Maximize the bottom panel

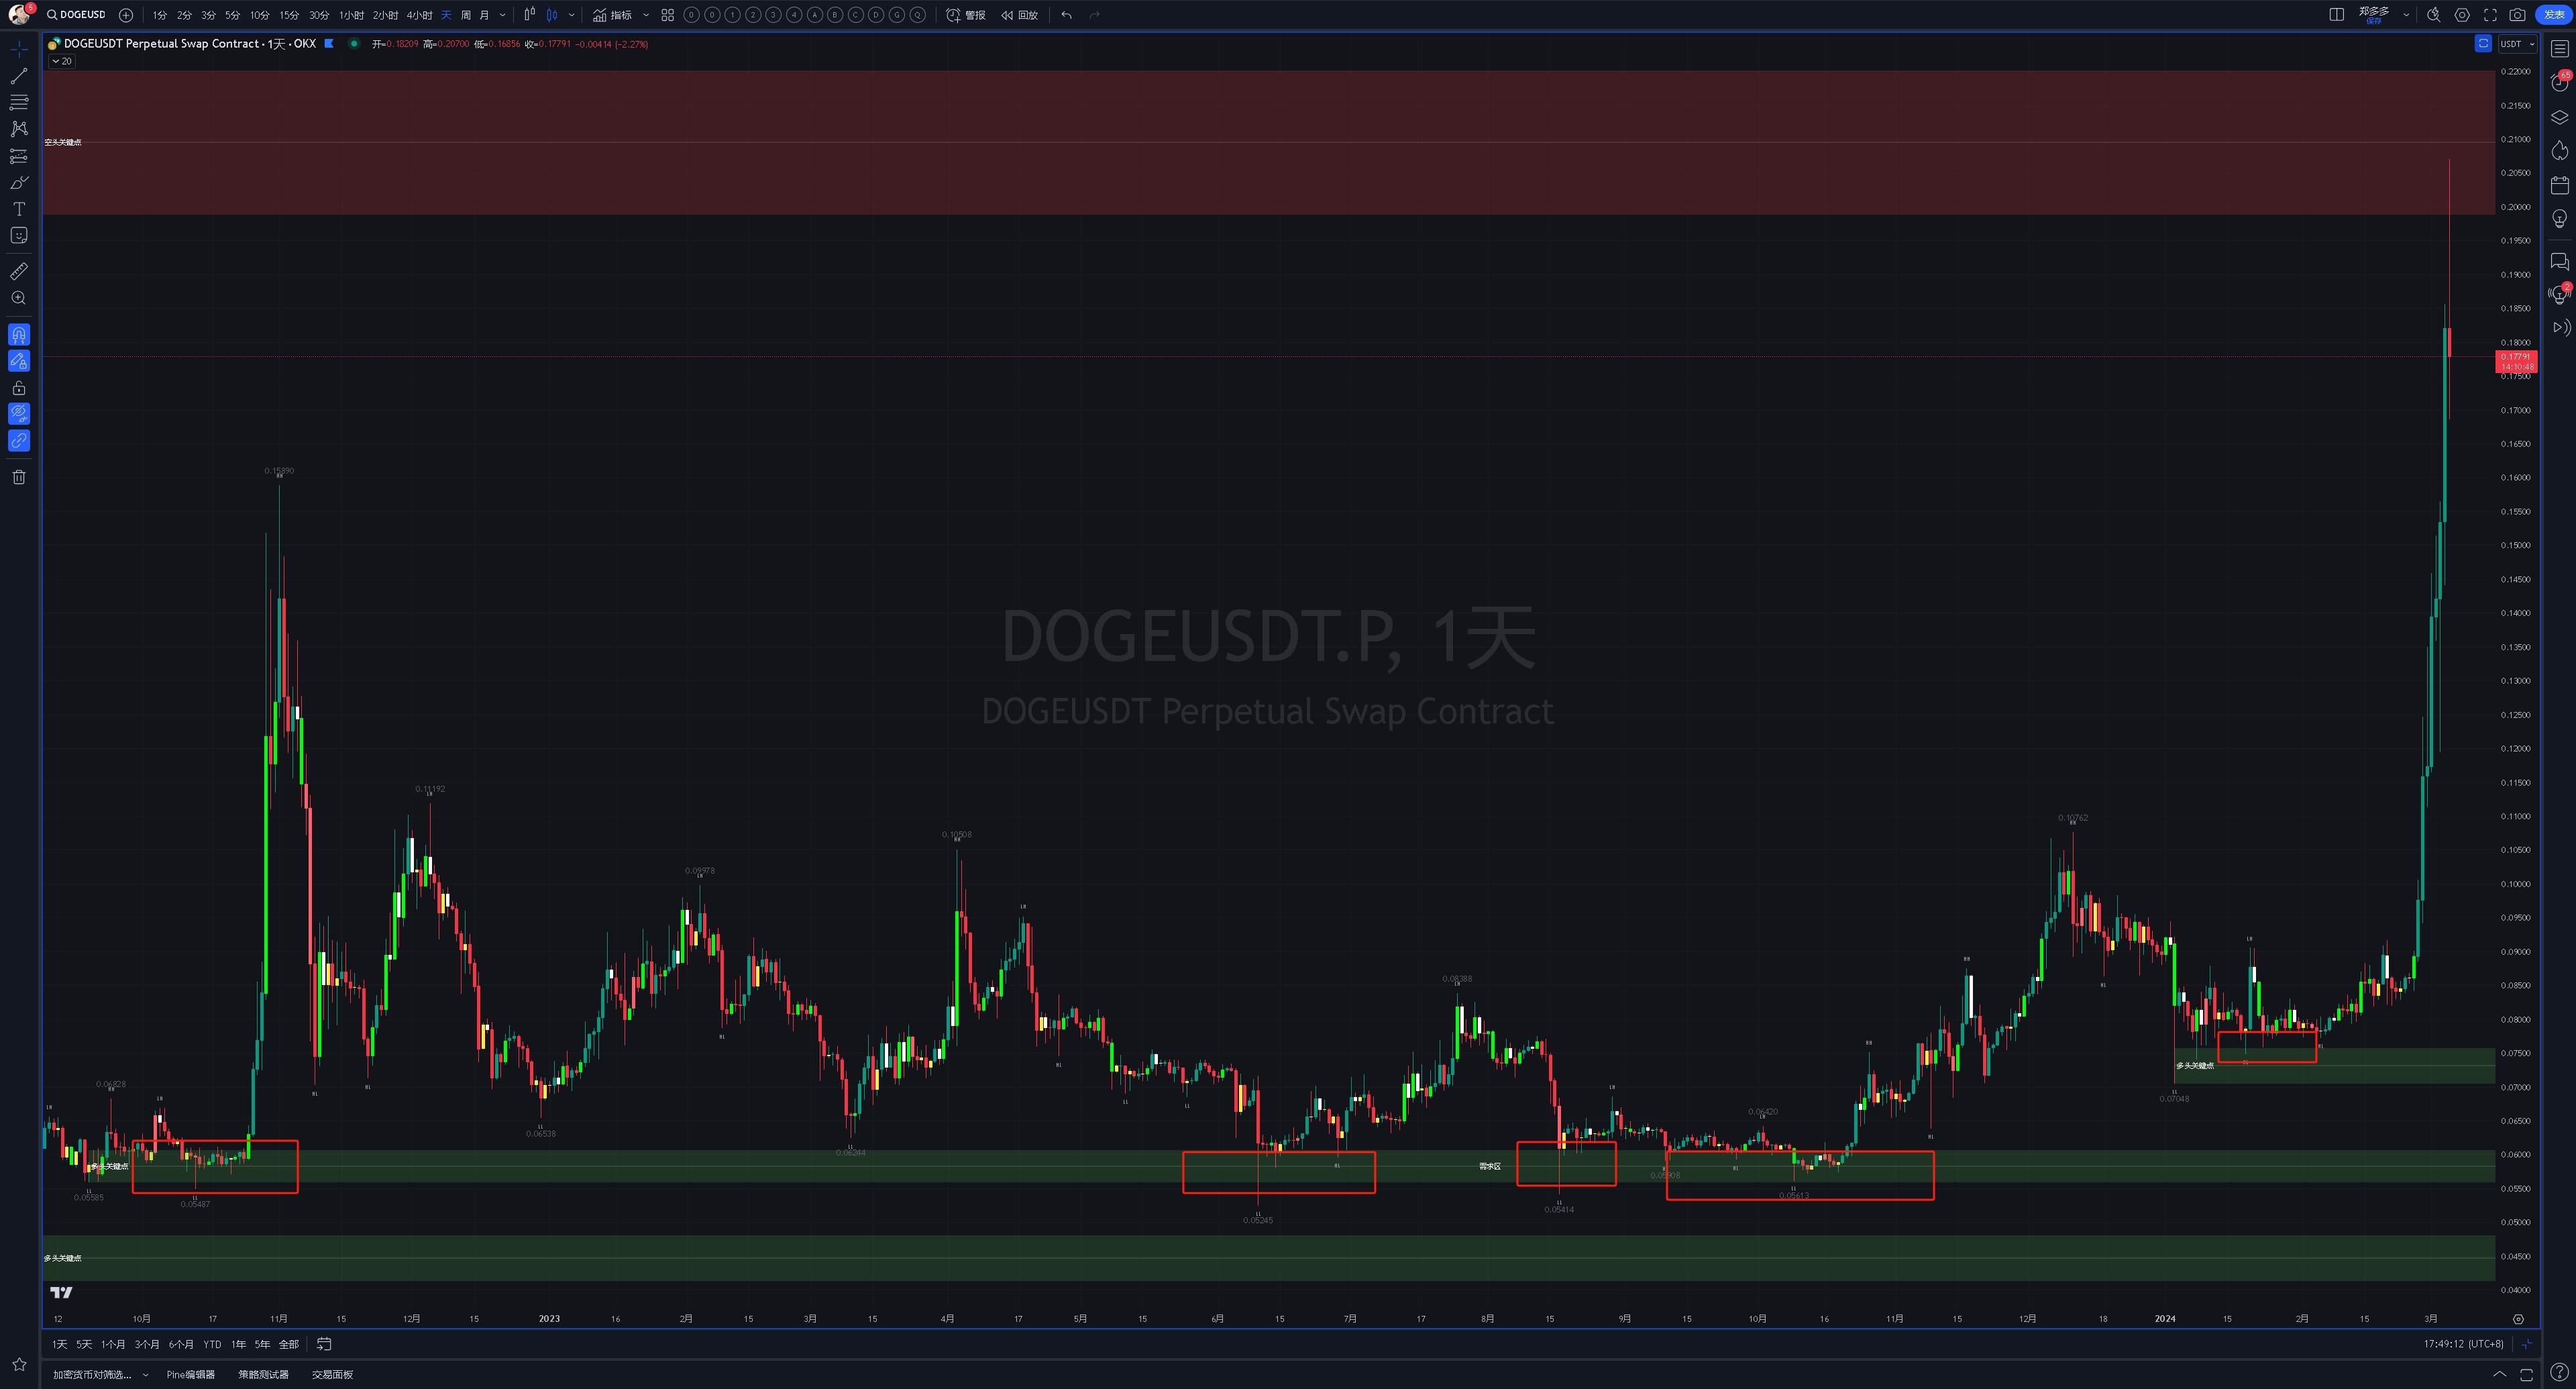tap(2526, 1374)
